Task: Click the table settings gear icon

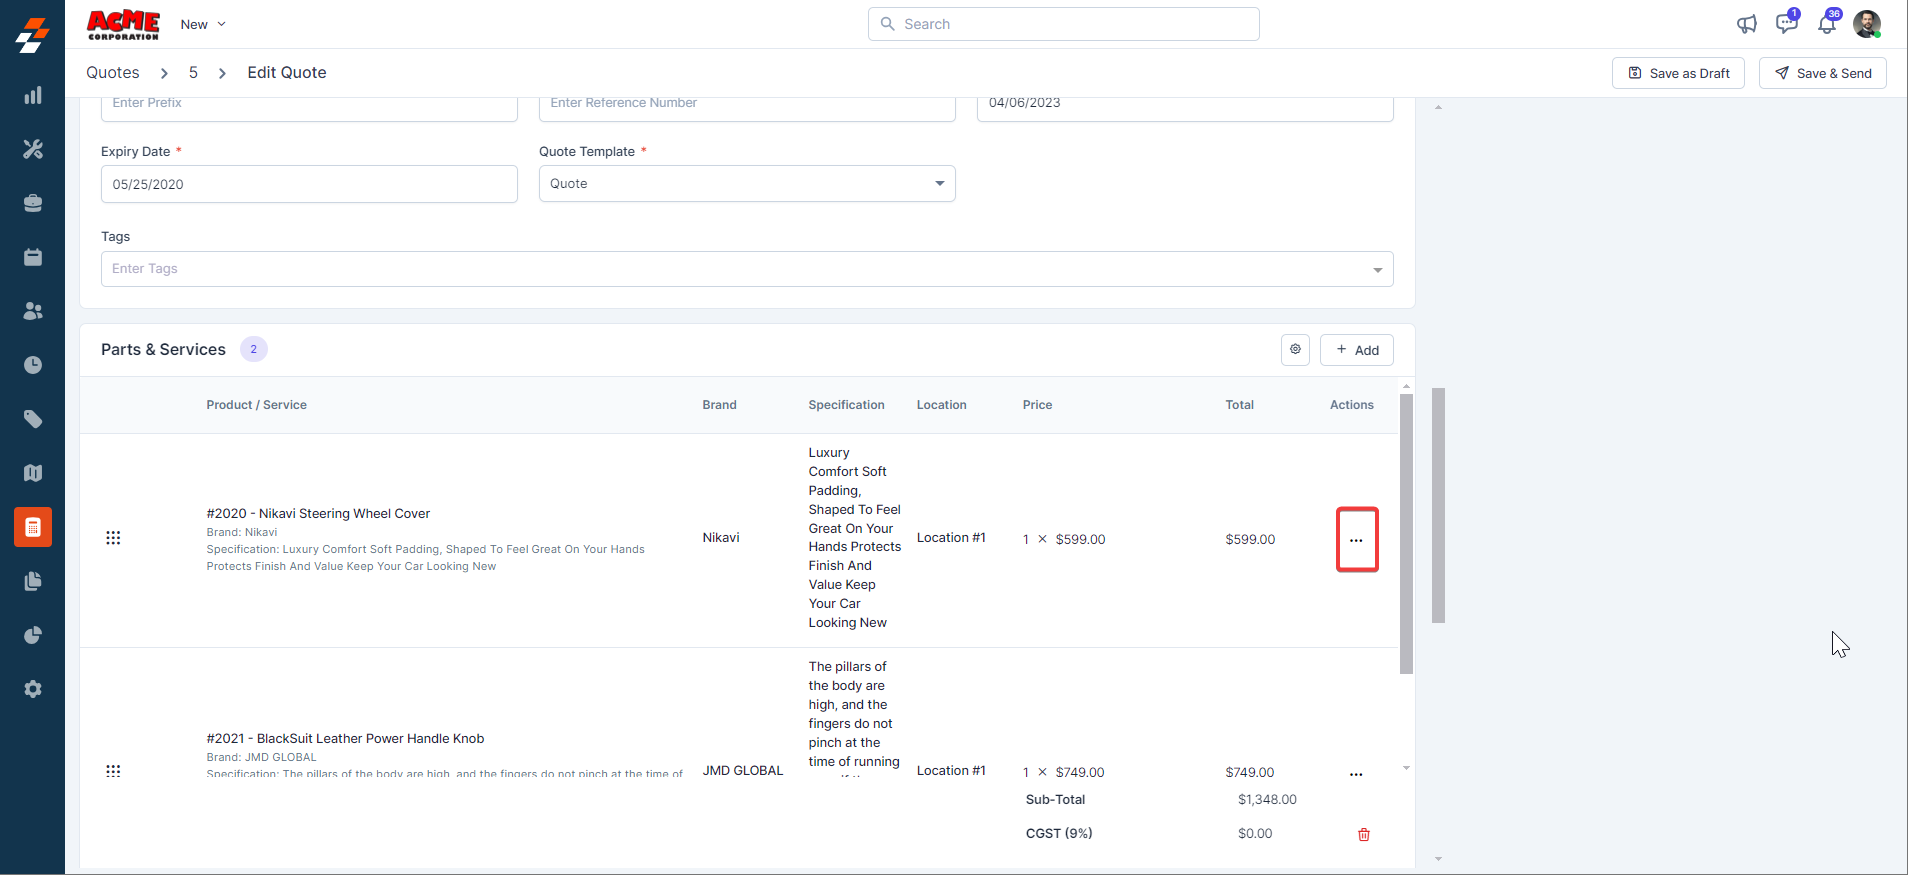Action: (x=1295, y=350)
